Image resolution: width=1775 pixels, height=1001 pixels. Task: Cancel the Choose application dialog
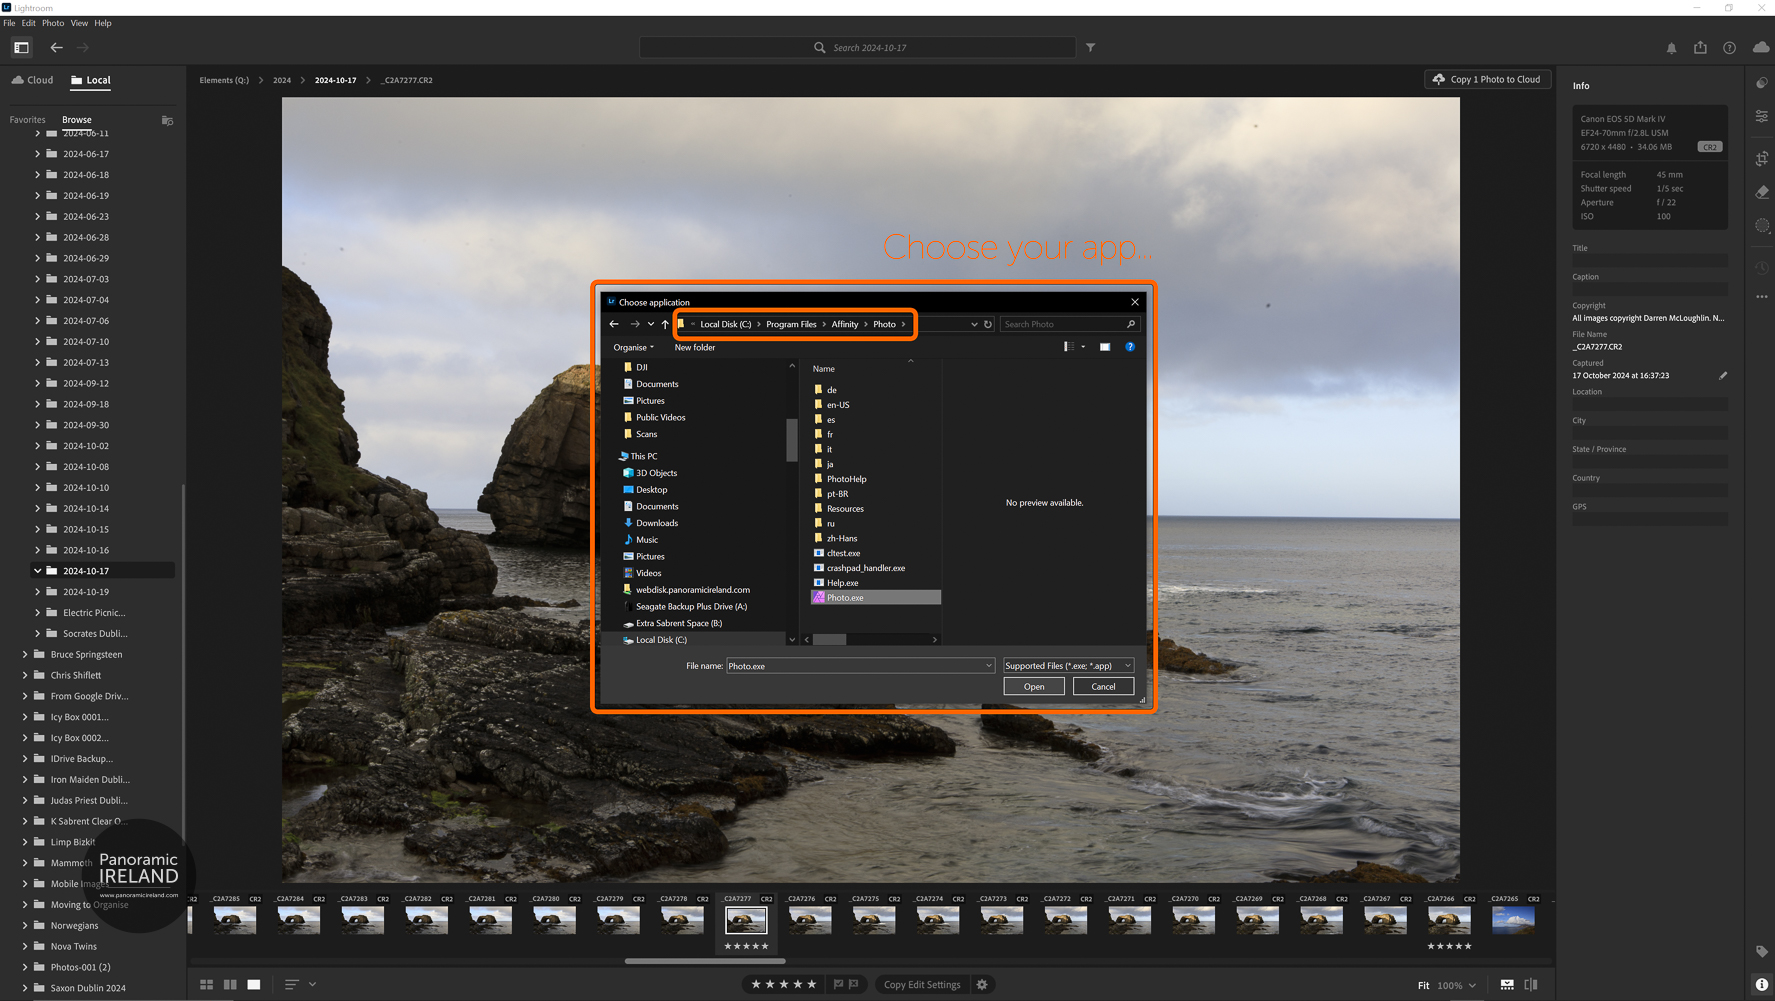click(1103, 686)
